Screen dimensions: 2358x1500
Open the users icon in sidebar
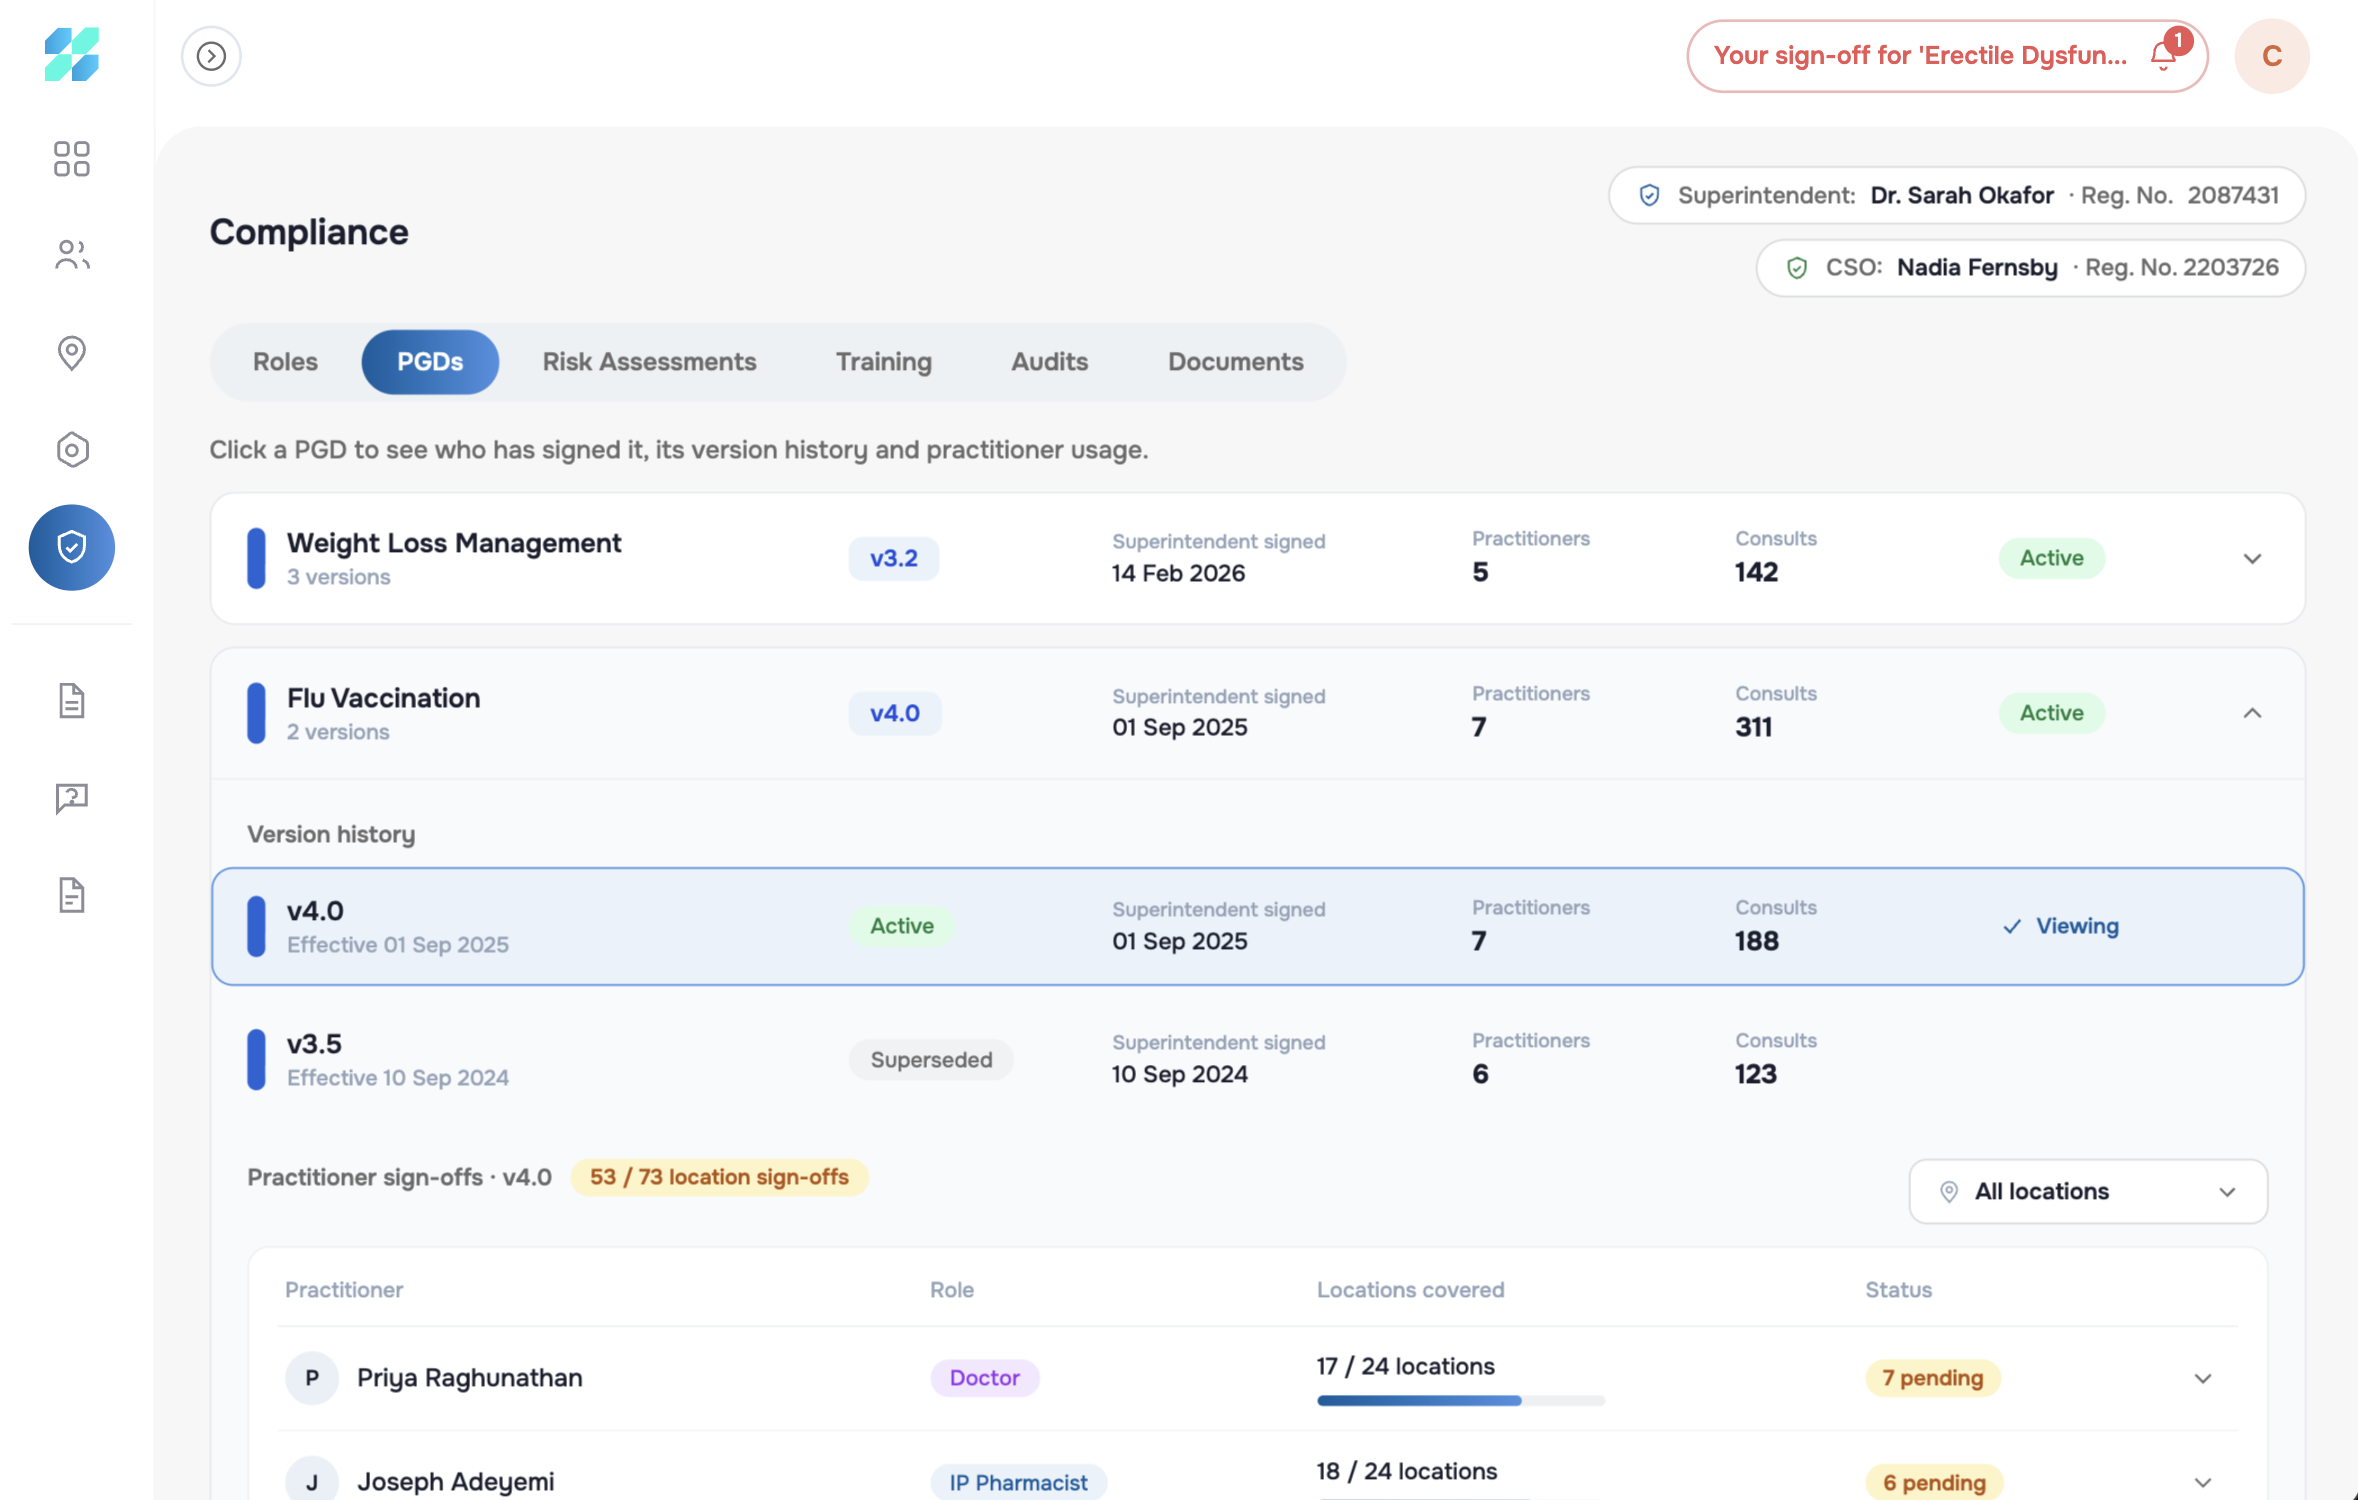[x=71, y=255]
